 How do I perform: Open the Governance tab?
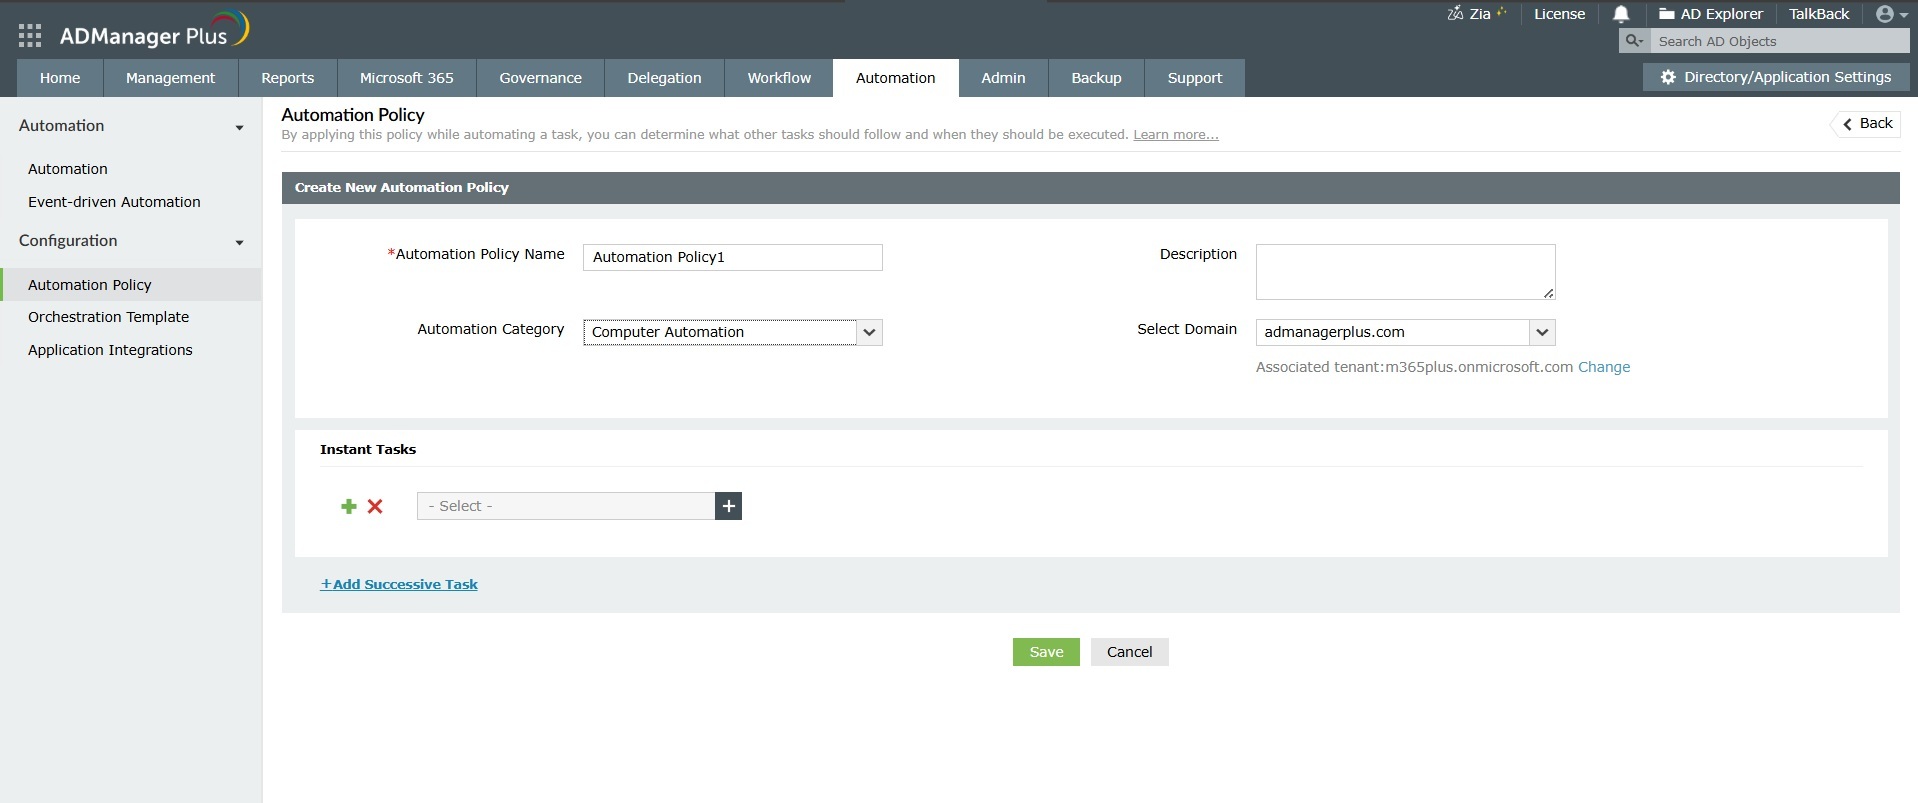(540, 78)
